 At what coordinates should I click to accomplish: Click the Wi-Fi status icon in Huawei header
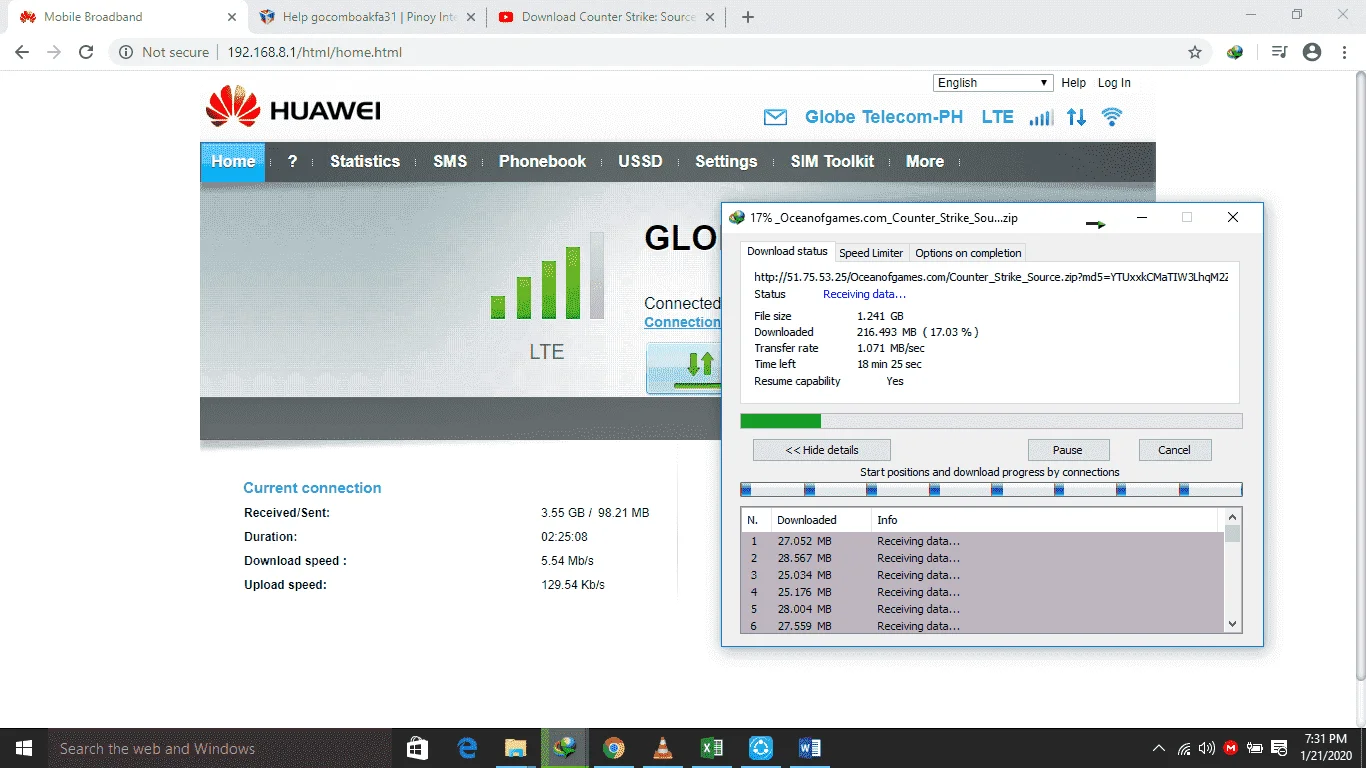1111,117
